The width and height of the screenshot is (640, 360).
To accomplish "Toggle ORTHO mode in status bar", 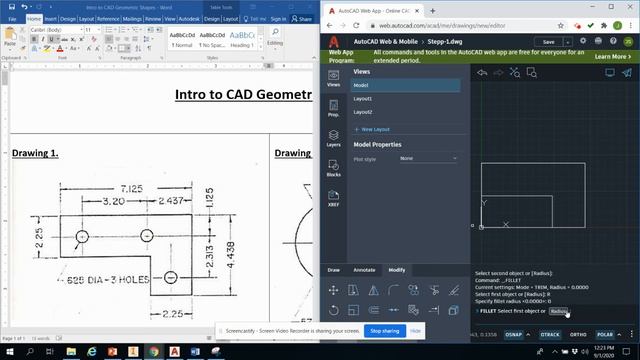I will (x=578, y=334).
